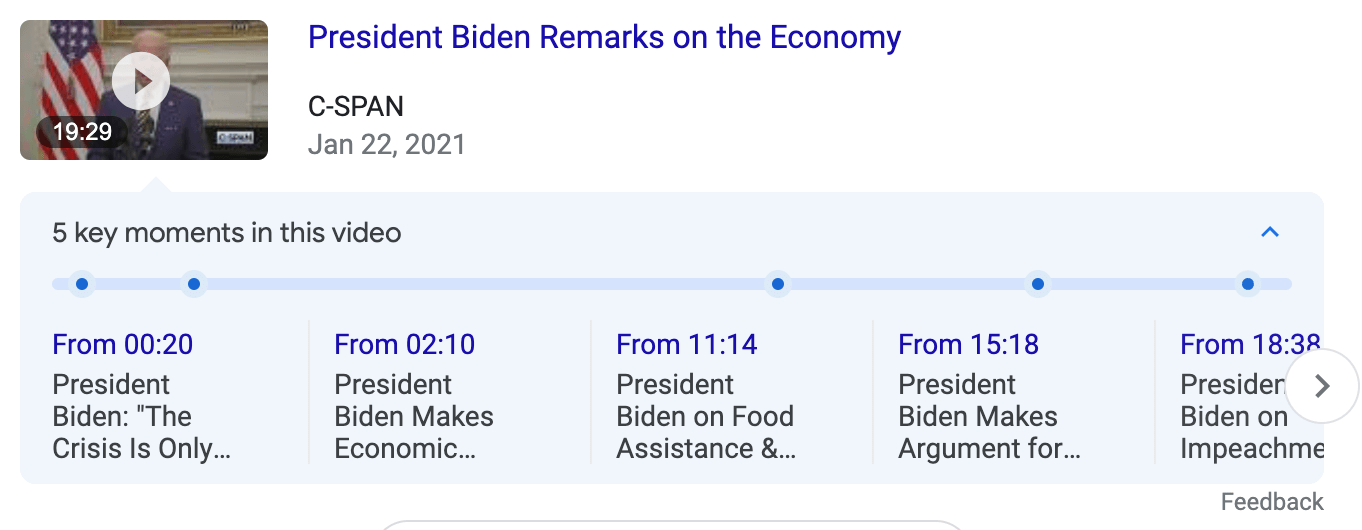Jump to the first timeline dot at 00:20
1362x530 pixels.
(82, 285)
